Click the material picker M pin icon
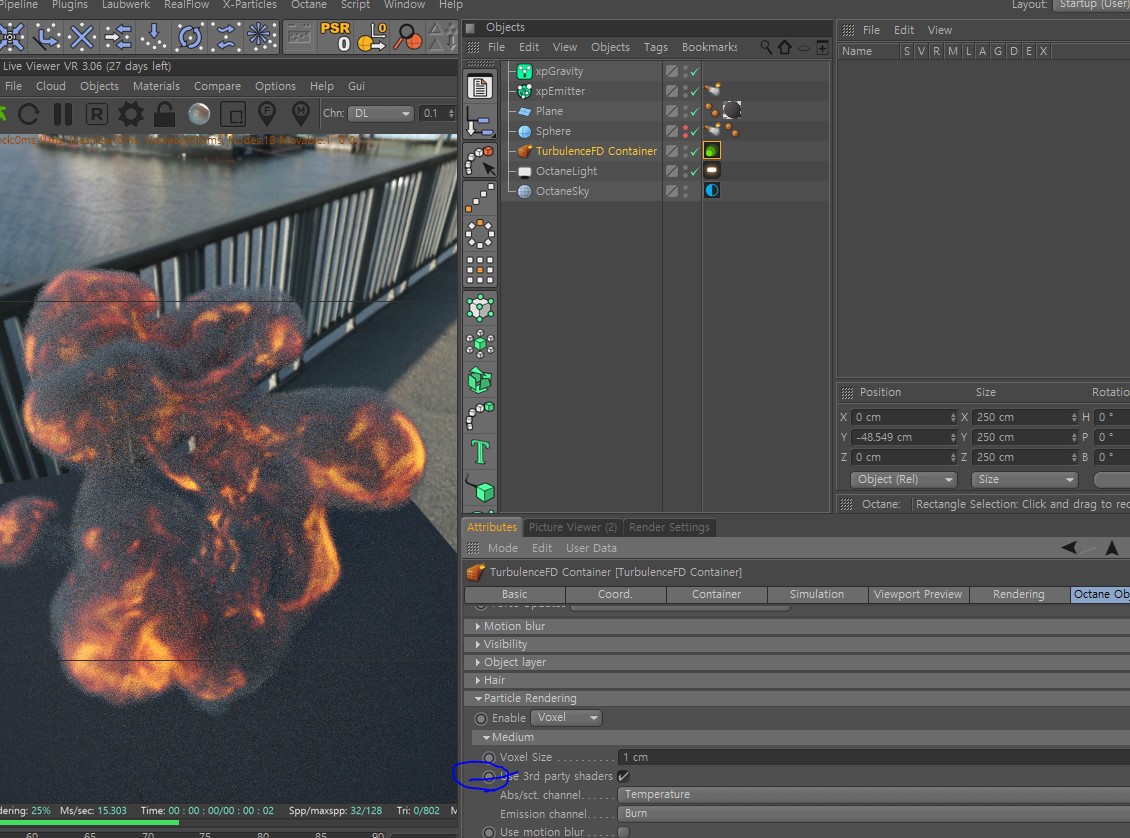This screenshot has width=1130, height=838. 301,113
